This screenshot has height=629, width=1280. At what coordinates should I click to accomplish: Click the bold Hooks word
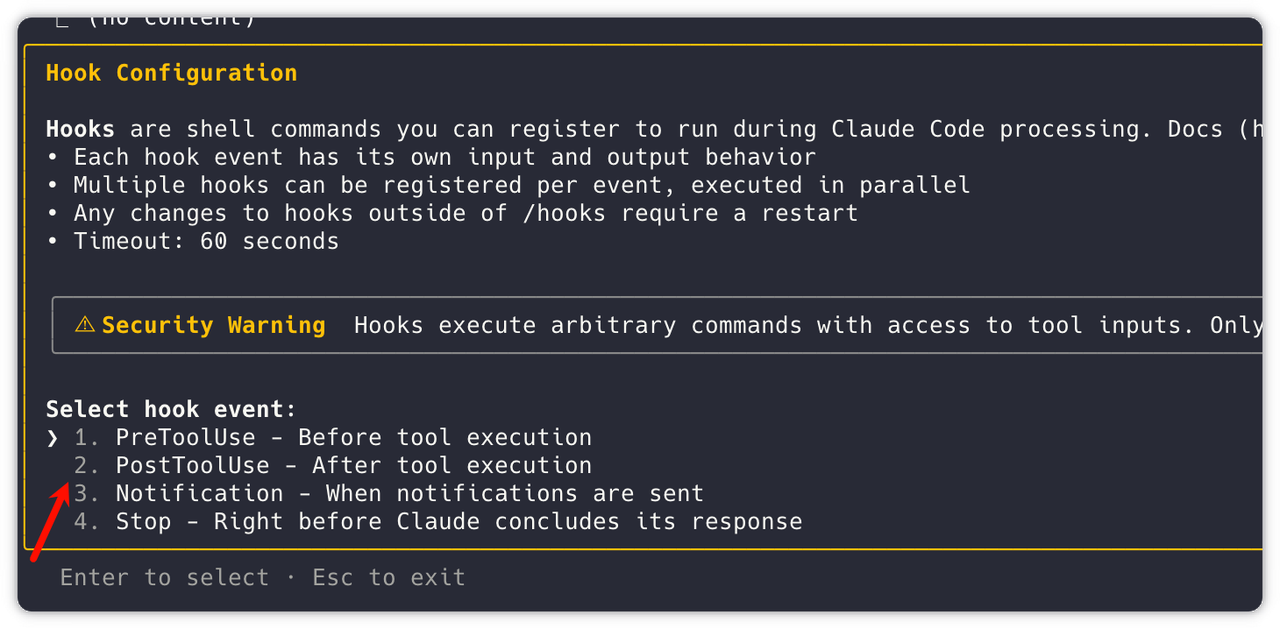(x=80, y=129)
